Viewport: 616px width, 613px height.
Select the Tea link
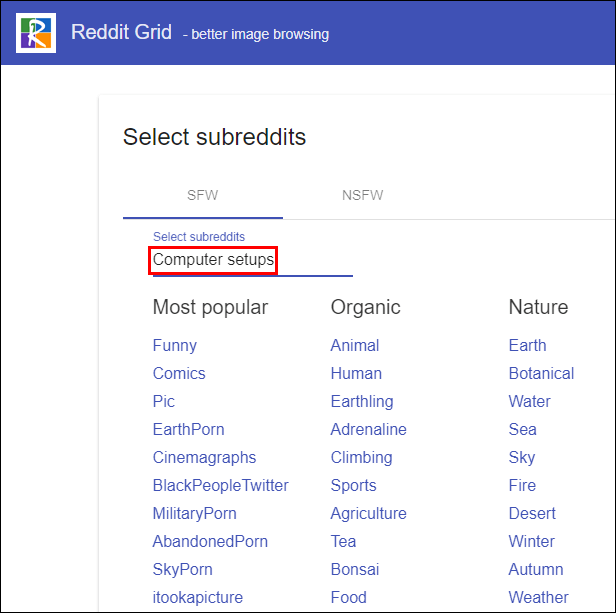tap(343, 541)
